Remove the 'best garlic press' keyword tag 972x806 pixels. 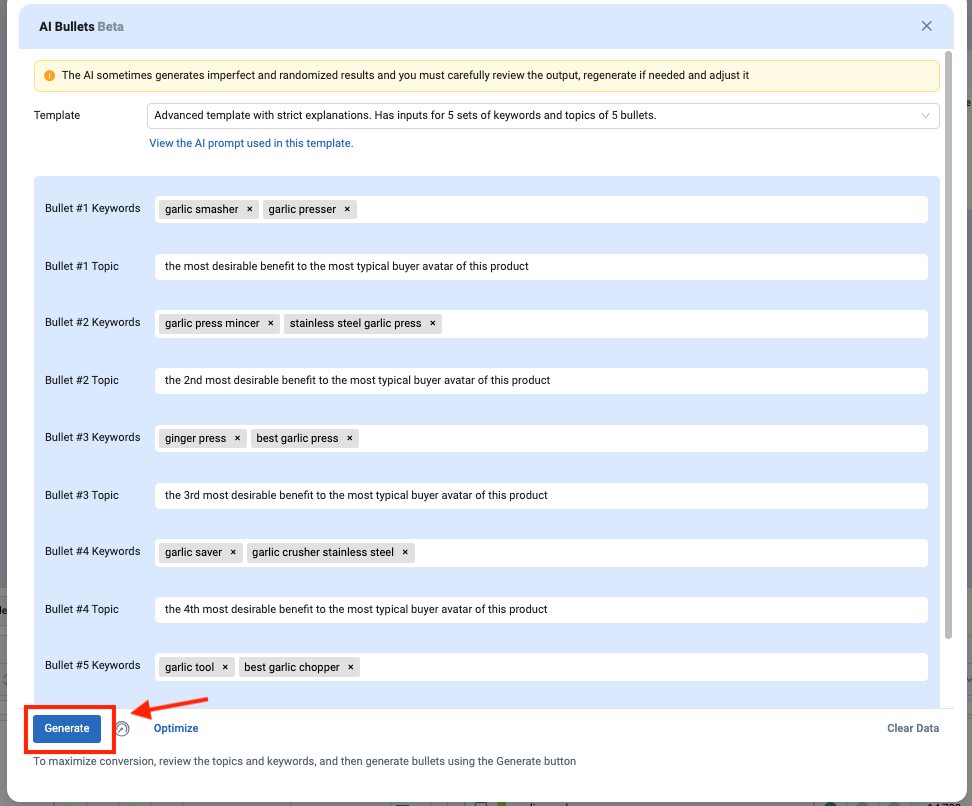[350, 438]
